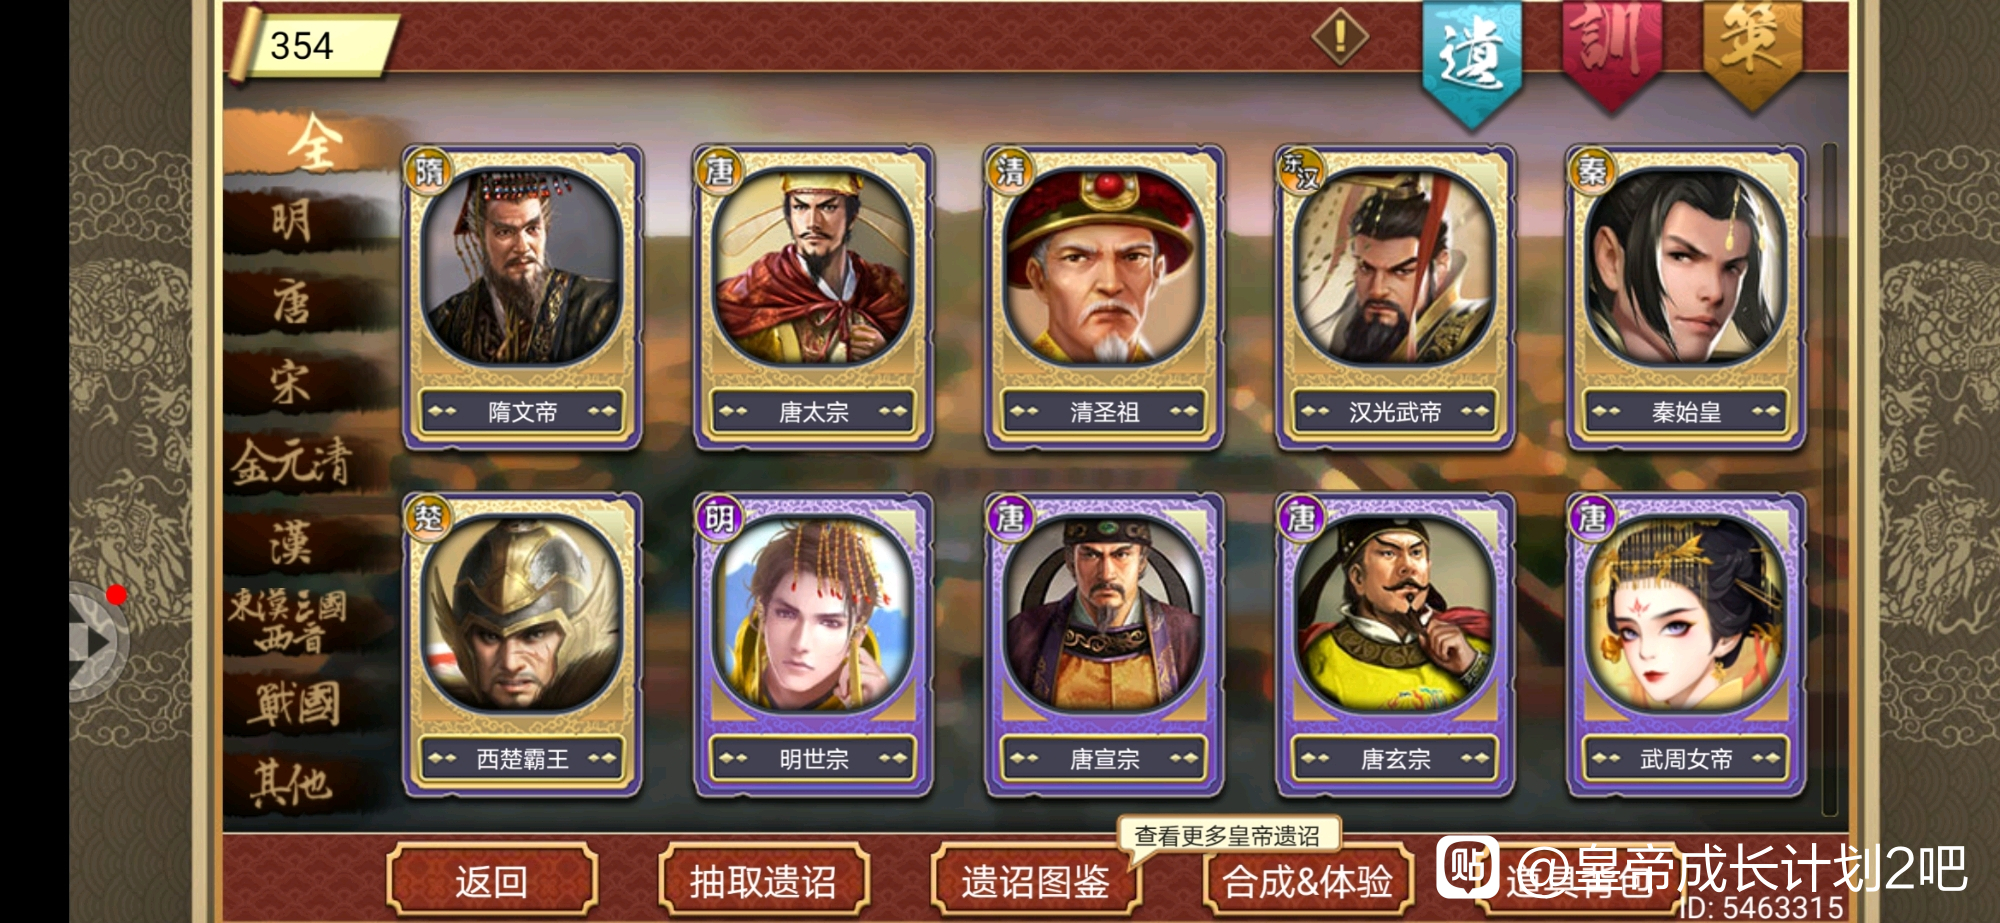This screenshot has height=923, width=2000.
Task: Select the 其他 category tab
Action: (293, 782)
